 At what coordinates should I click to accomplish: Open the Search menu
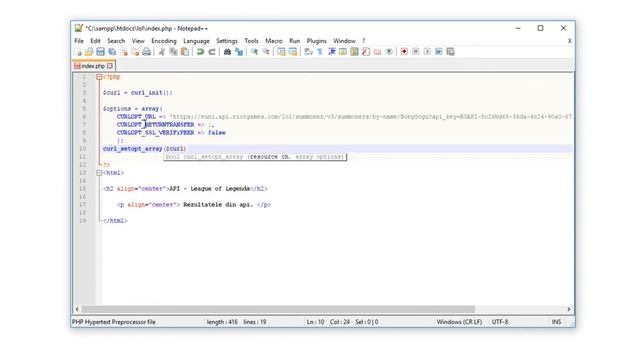pos(116,41)
